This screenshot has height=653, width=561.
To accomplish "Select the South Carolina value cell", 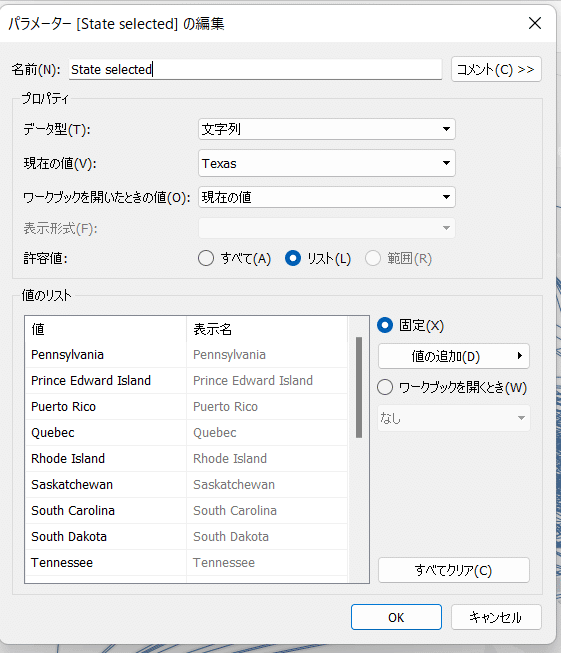I will [106, 511].
